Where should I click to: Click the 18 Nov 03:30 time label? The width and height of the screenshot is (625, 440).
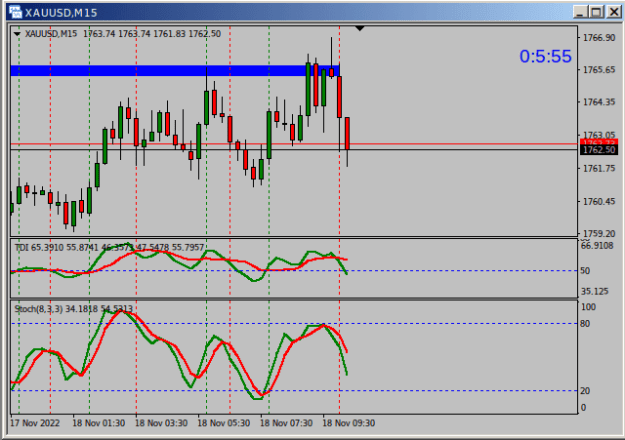[161, 423]
